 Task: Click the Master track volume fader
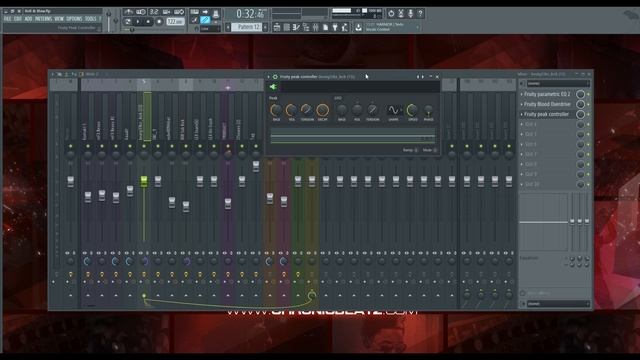[71, 182]
